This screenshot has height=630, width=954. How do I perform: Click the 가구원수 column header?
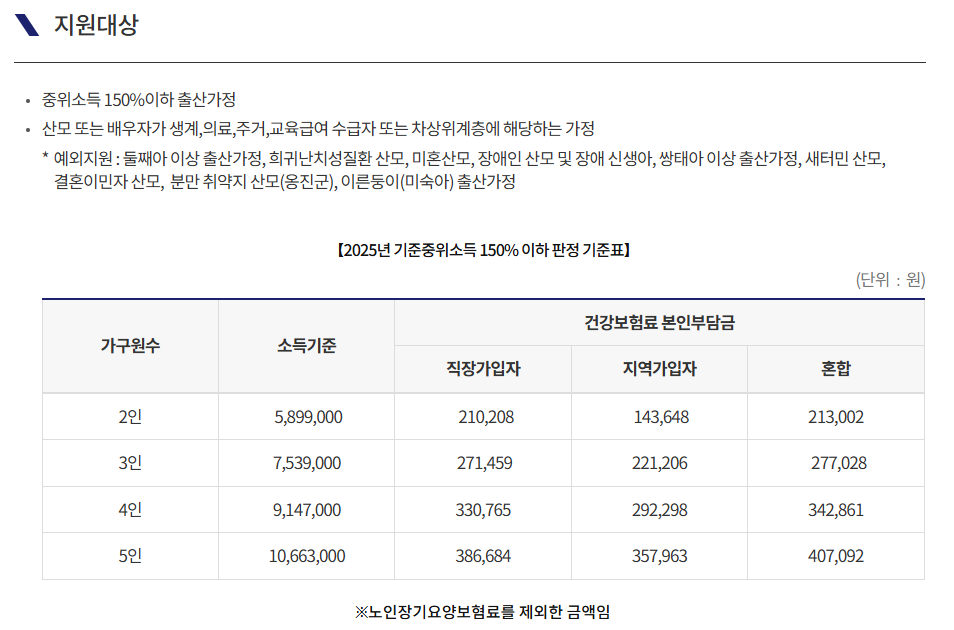click(130, 346)
